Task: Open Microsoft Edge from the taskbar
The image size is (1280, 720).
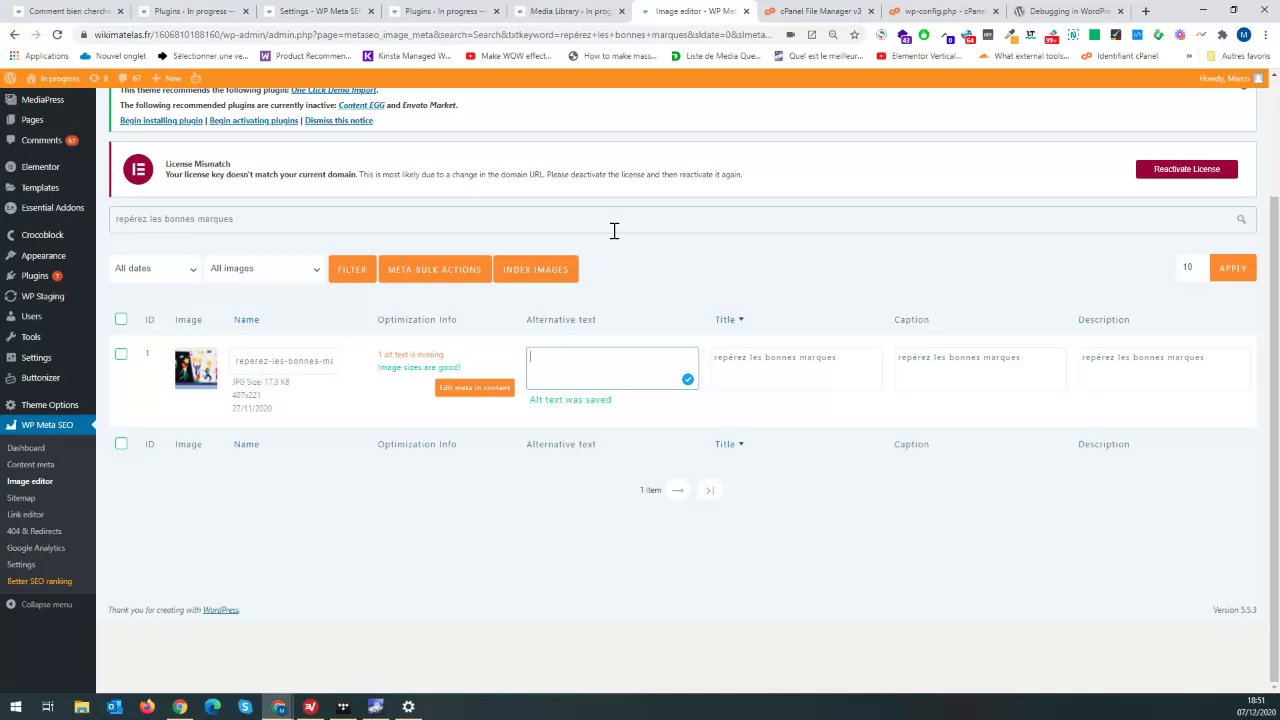Action: point(212,707)
